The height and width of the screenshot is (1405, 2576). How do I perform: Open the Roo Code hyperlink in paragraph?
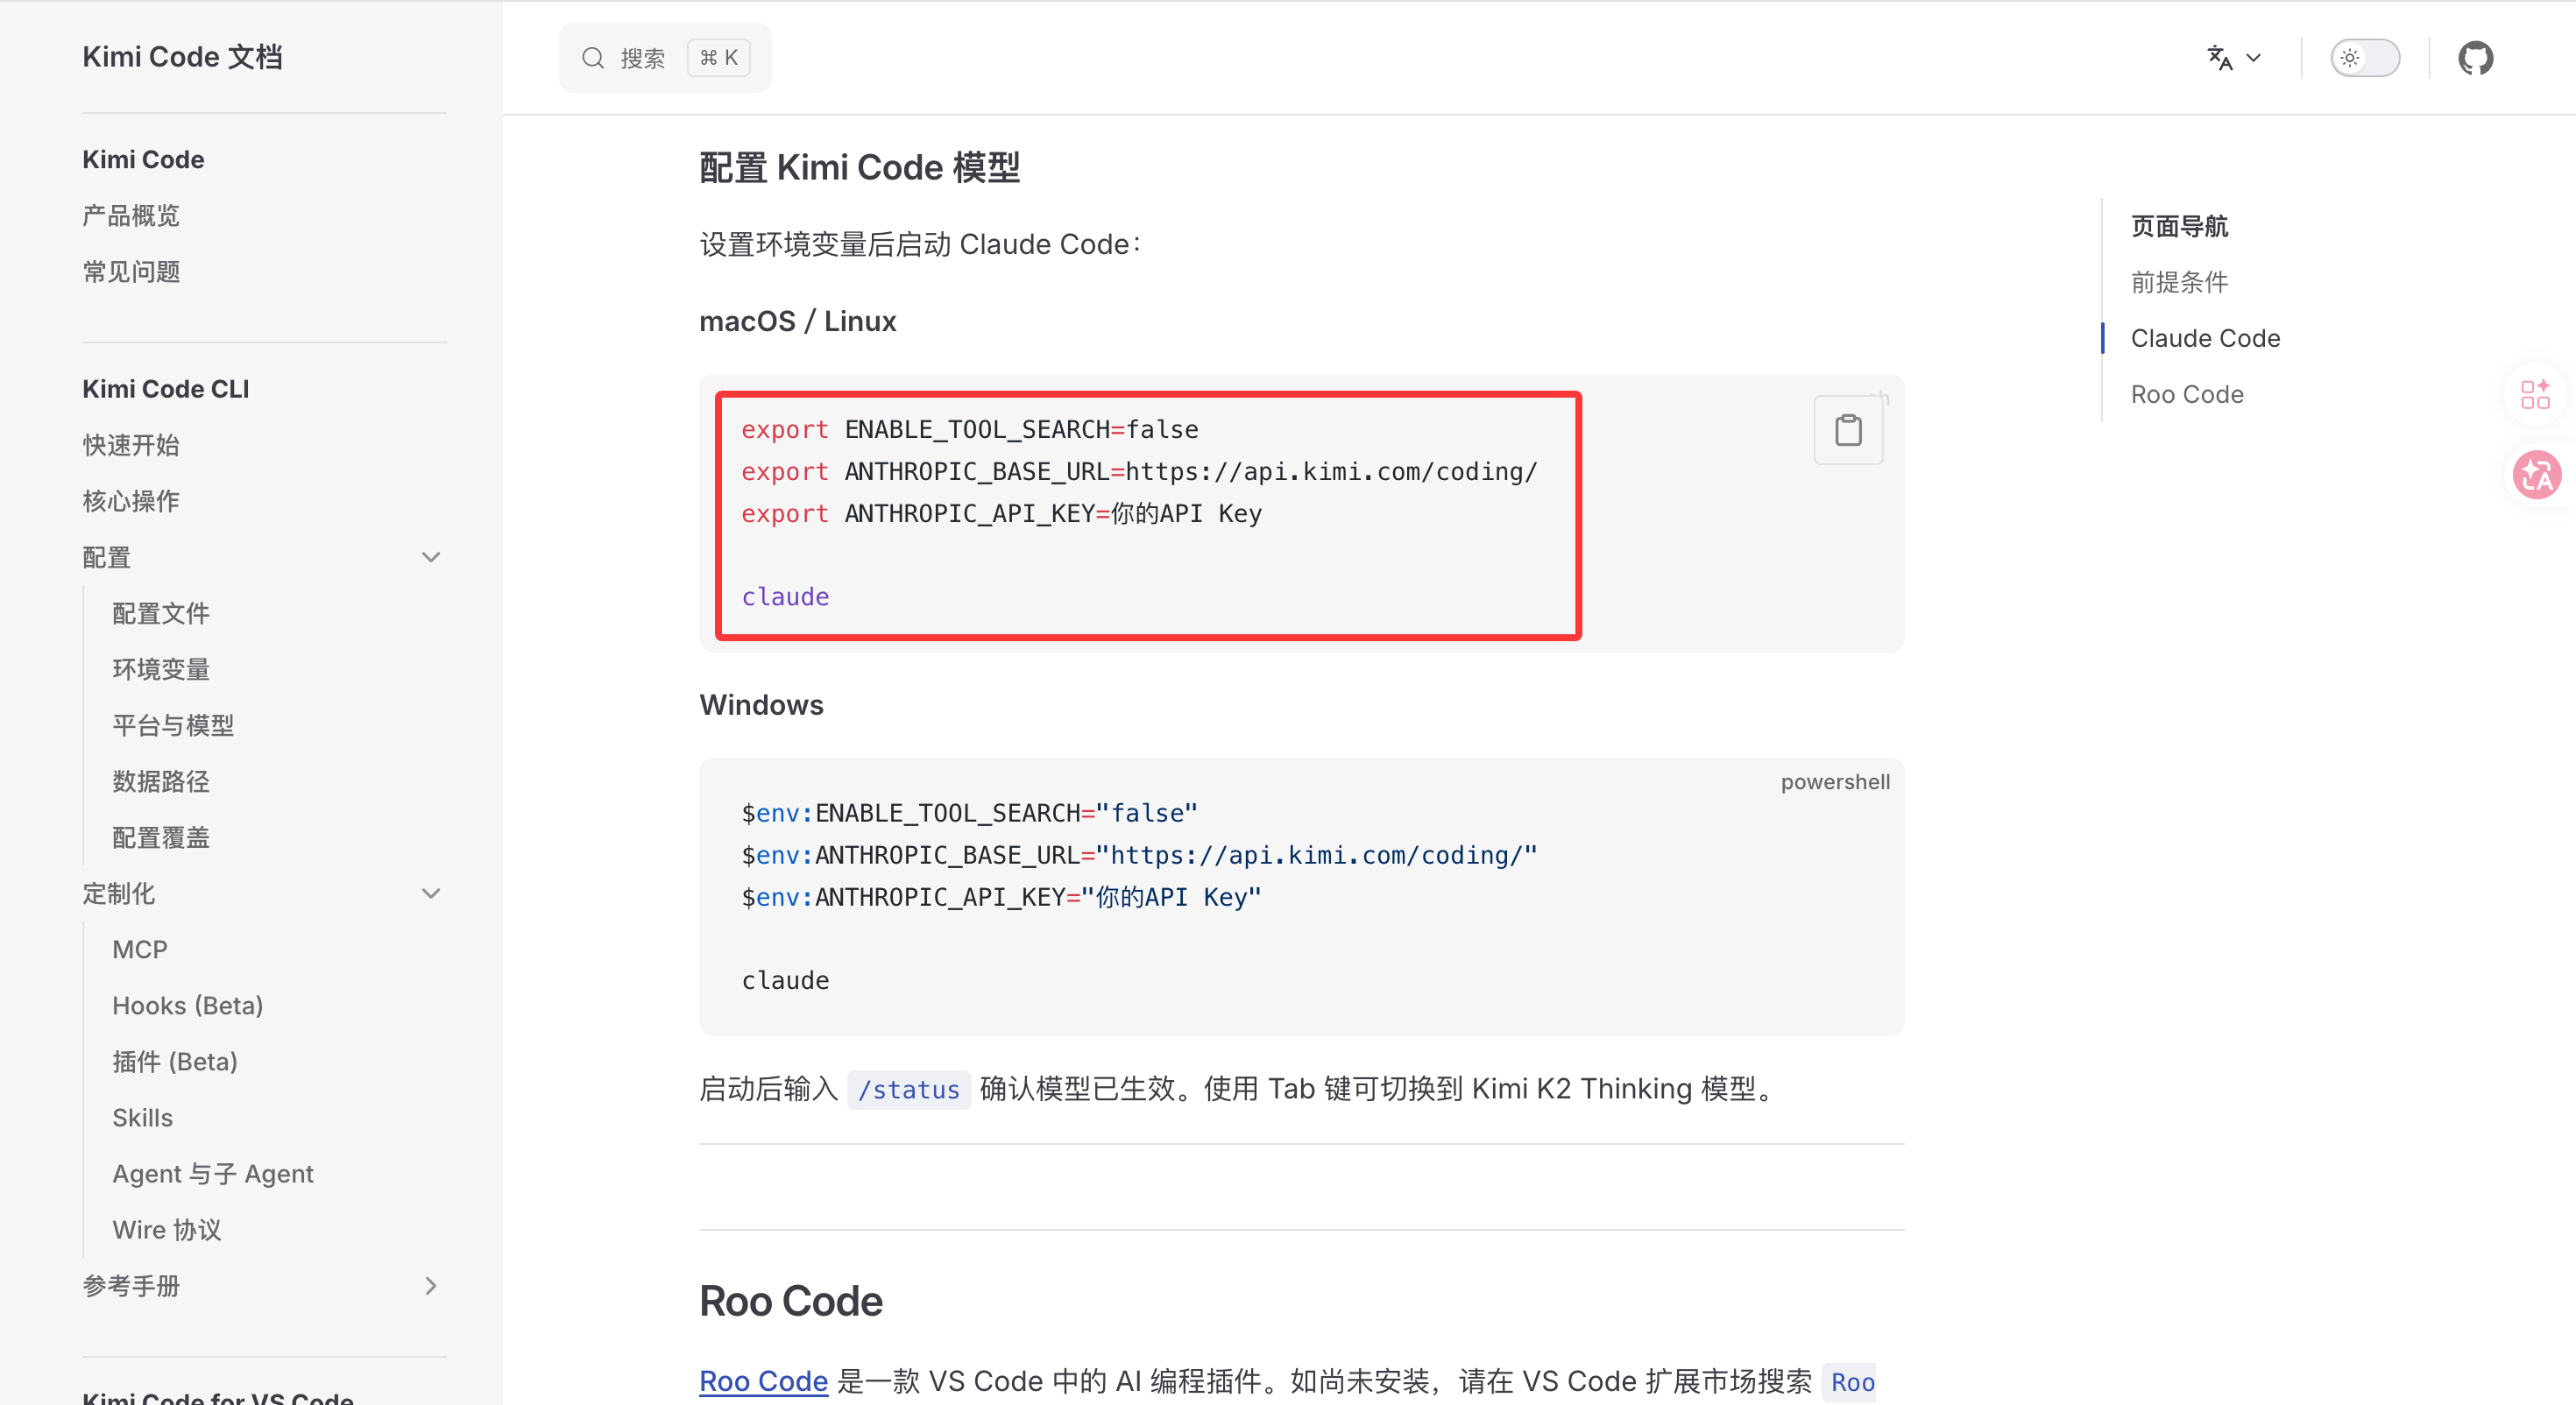(763, 1380)
